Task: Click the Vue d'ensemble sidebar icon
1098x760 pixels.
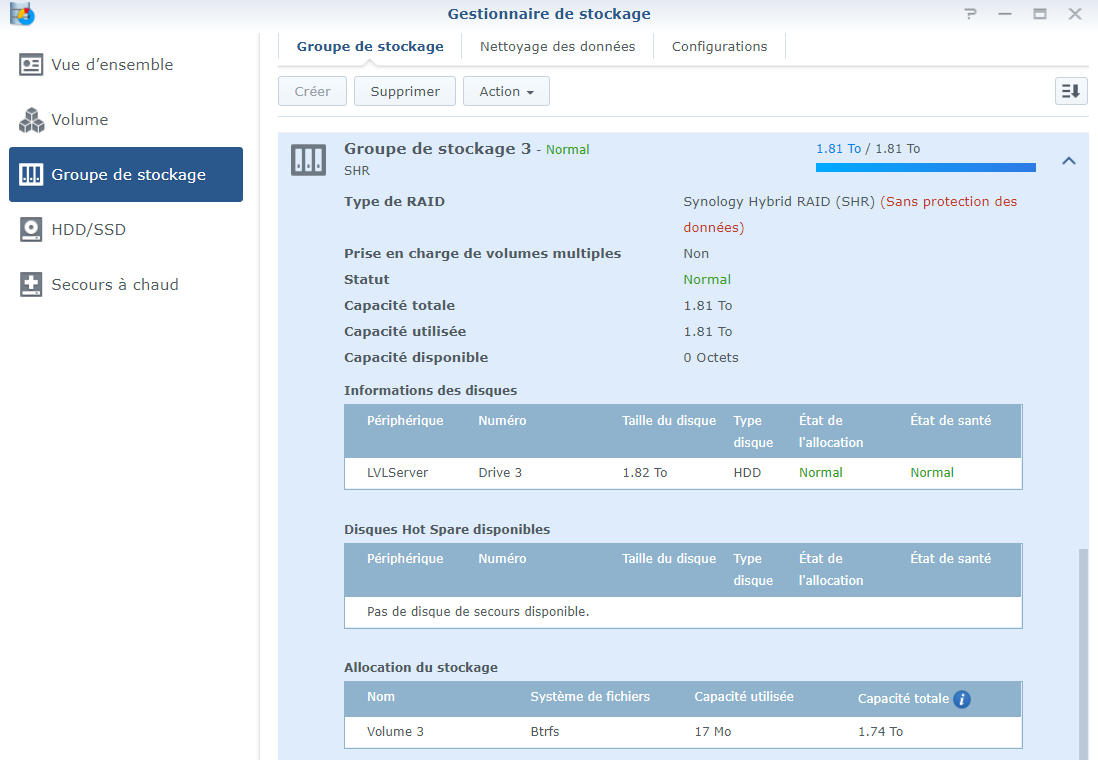Action: (x=31, y=65)
